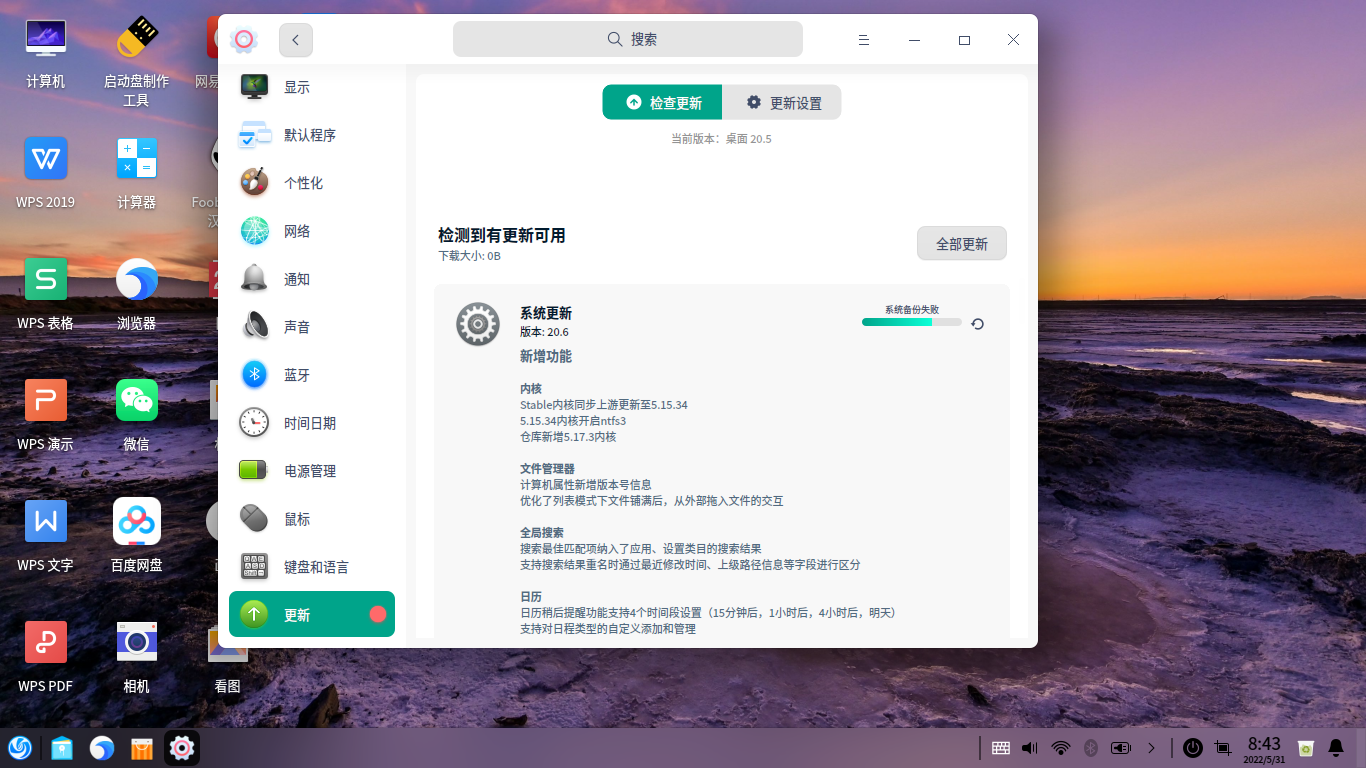Viewport: 1366px width, 768px height.
Task: Open Keyboard and Language settings
Action: point(310,567)
